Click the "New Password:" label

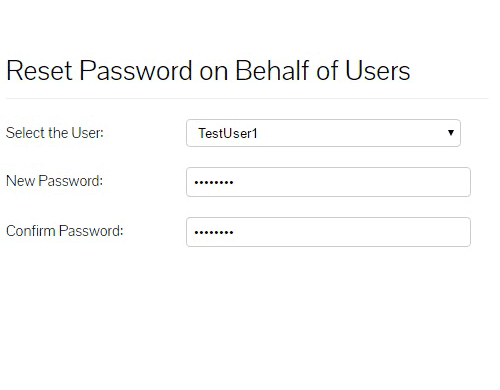[54, 181]
